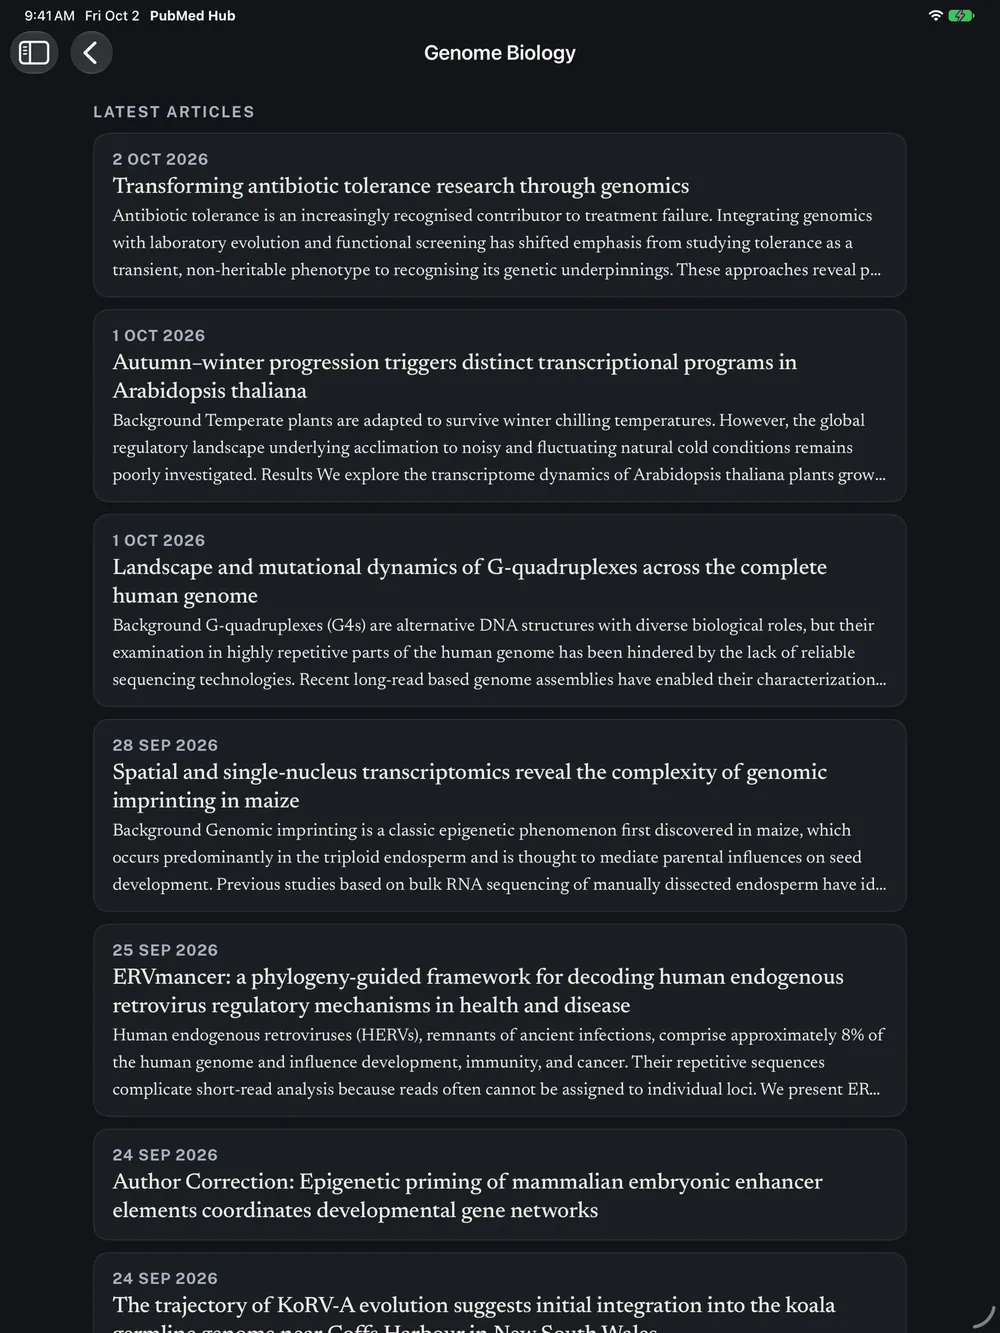Go back using the chevron arrow
Viewport: 1000px width, 1333px height.
(91, 52)
